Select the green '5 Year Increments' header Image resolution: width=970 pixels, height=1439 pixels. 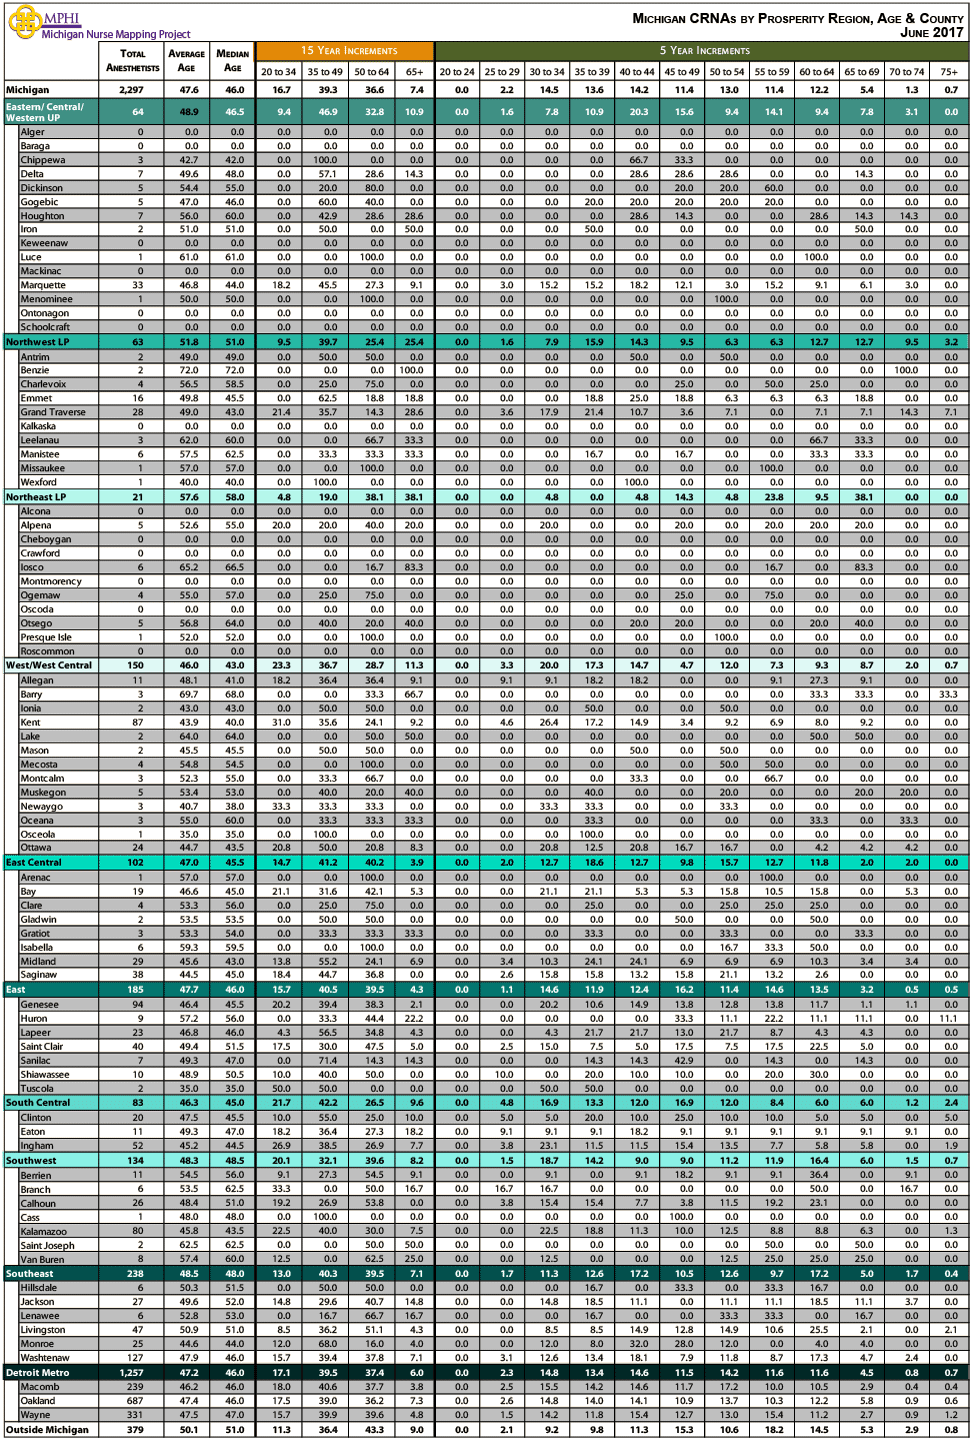(x=703, y=50)
